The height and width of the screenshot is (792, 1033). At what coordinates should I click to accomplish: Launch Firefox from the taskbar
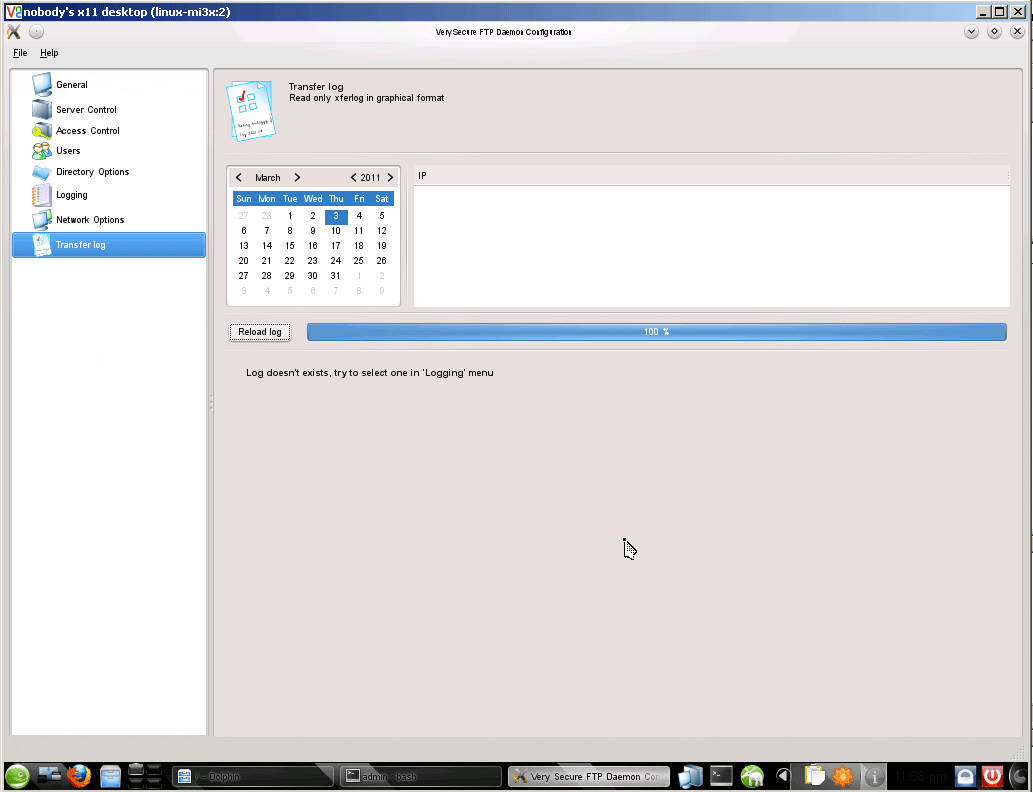[x=78, y=776]
